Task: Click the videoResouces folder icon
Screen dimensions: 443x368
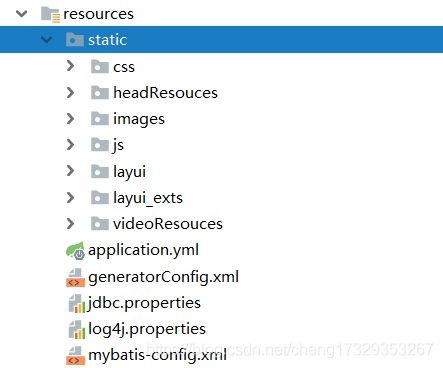Action: (100, 223)
